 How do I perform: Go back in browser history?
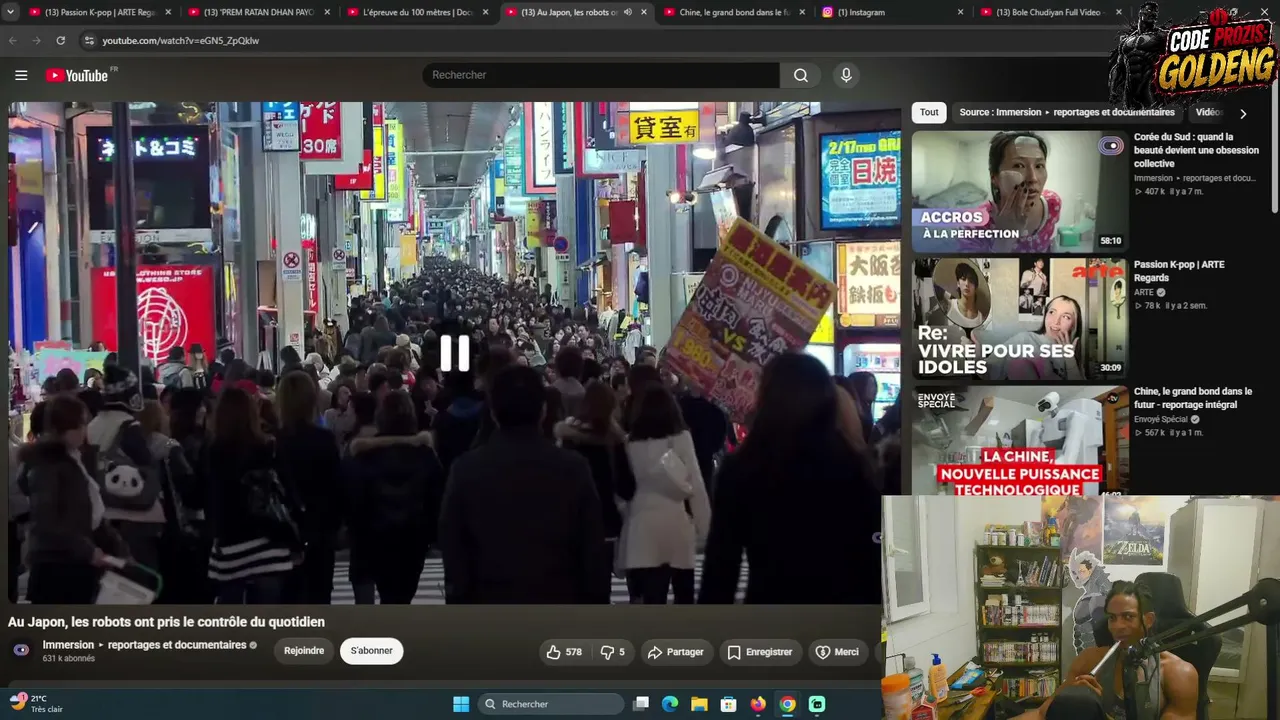coord(13,40)
